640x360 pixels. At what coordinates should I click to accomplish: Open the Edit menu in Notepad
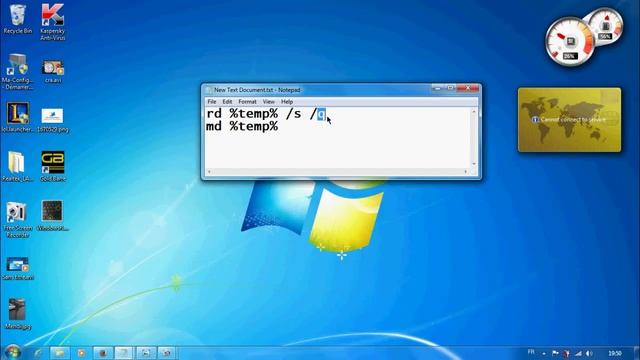click(227, 102)
